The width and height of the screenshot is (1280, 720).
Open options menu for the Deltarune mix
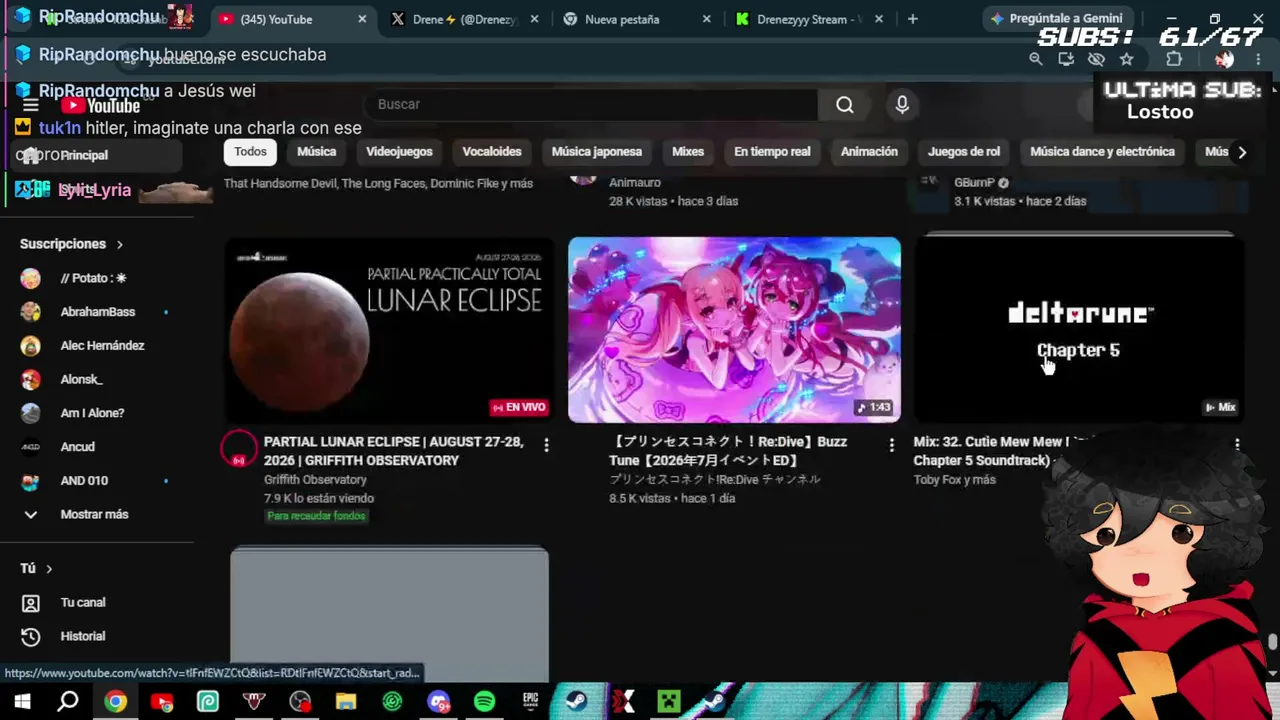[x=1237, y=444]
